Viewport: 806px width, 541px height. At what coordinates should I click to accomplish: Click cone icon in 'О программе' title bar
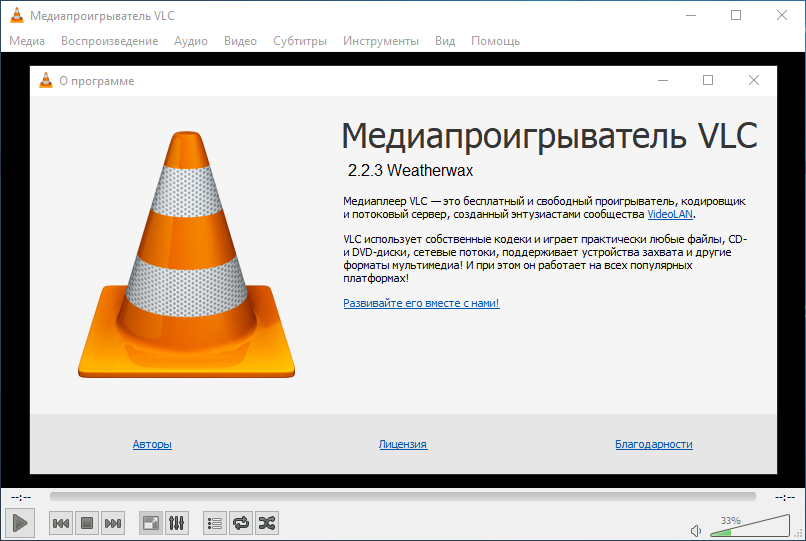click(46, 80)
